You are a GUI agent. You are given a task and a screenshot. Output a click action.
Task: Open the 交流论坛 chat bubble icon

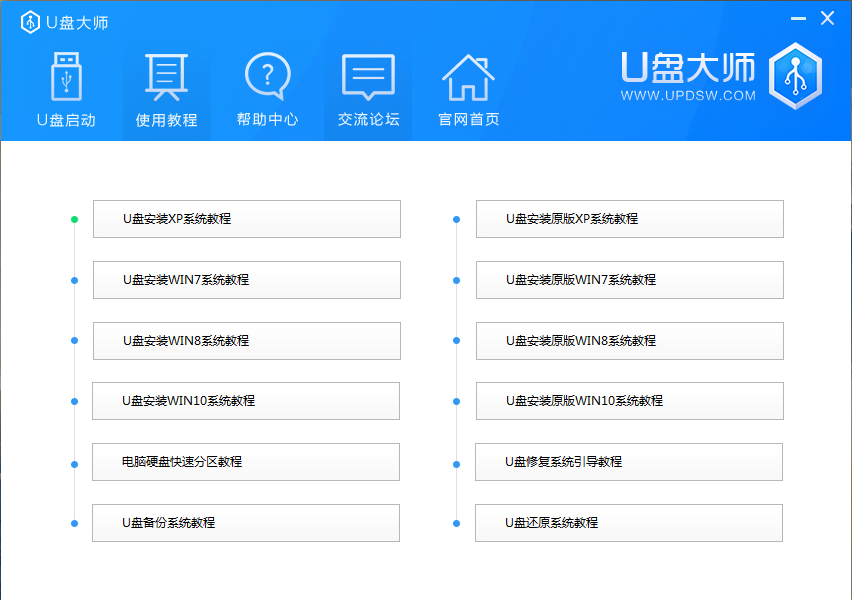click(366, 75)
